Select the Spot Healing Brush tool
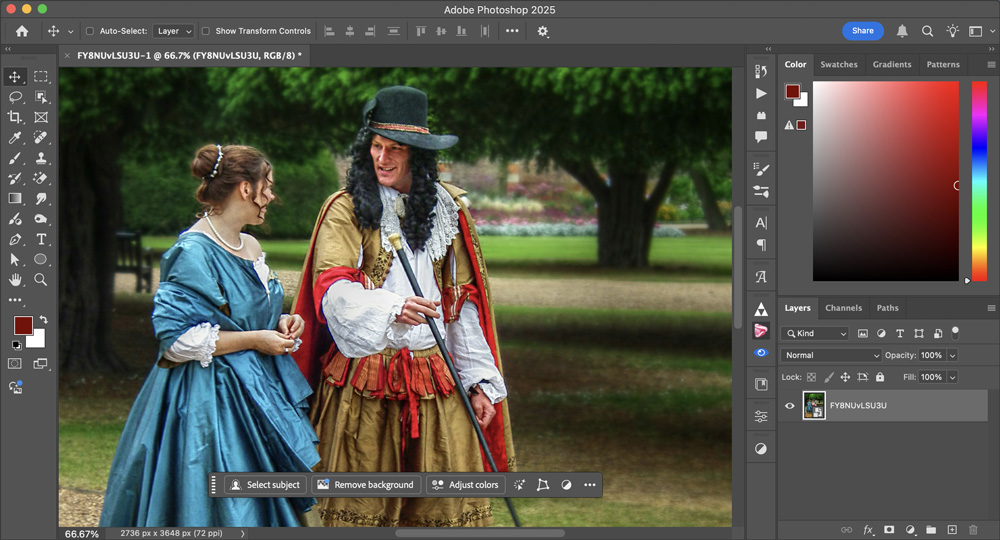The height and width of the screenshot is (540, 1000). pos(41,138)
